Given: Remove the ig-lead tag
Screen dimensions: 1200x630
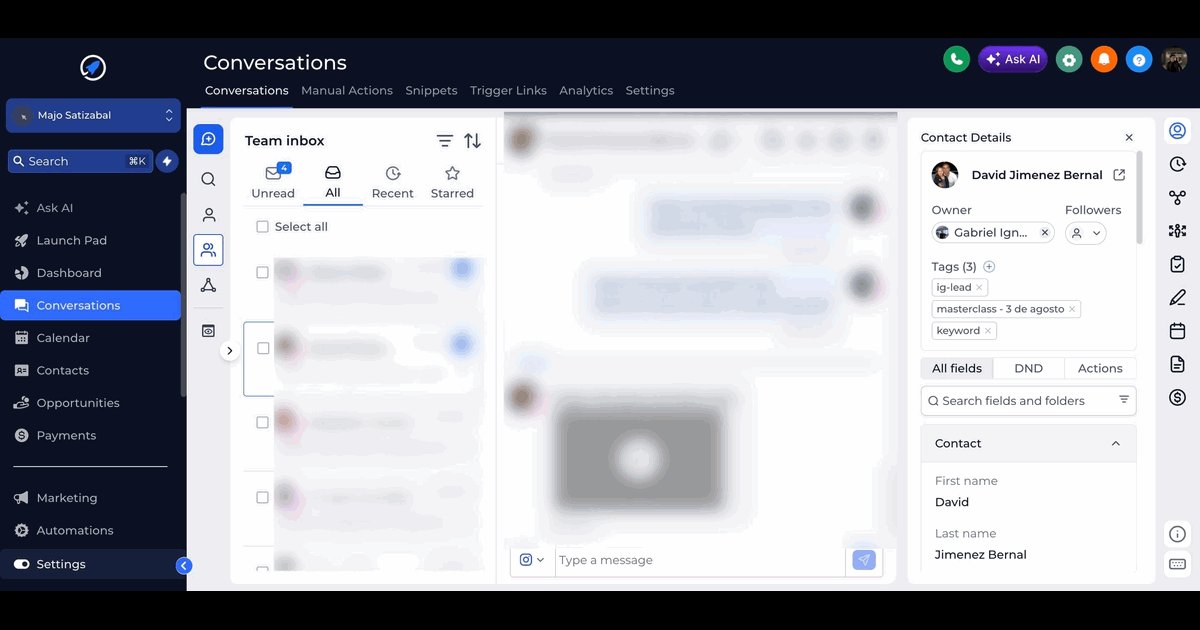Looking at the screenshot, I should pos(979,288).
